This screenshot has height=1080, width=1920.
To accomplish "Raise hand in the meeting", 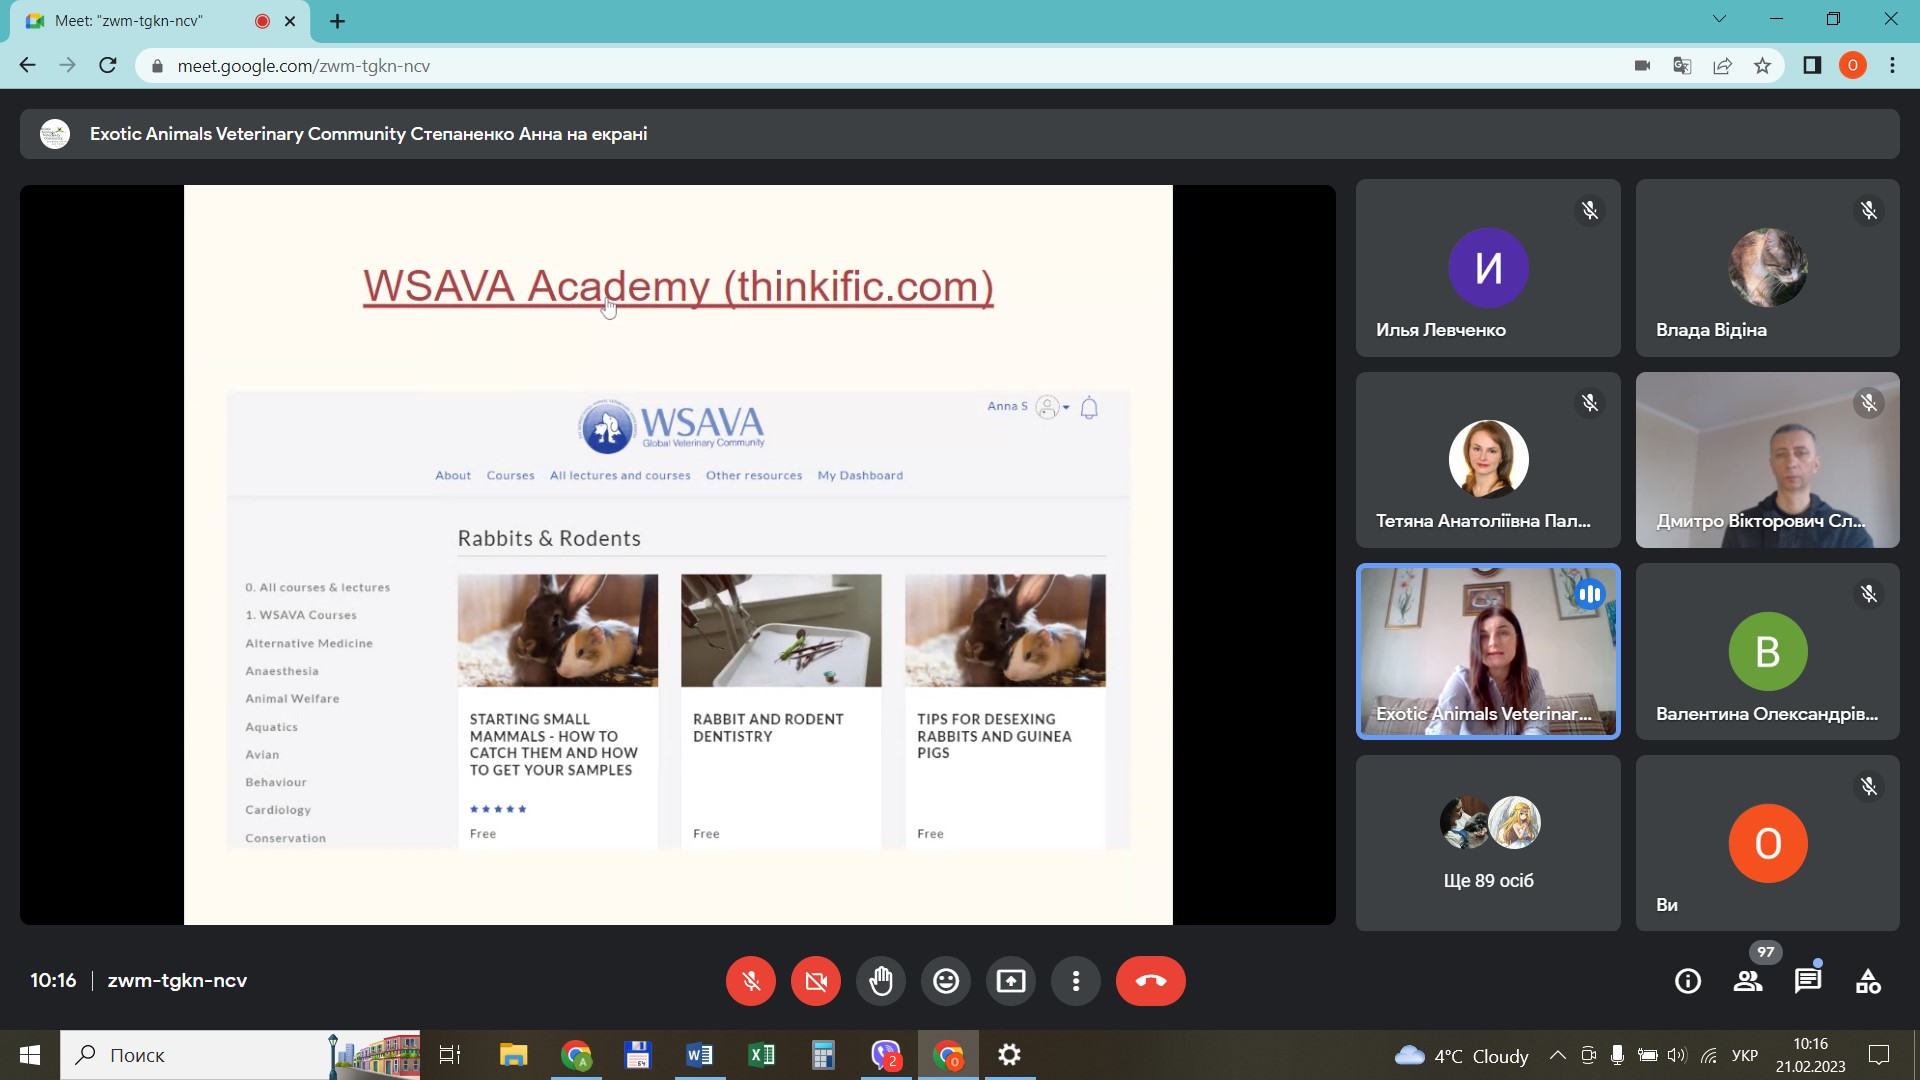I will (x=881, y=981).
